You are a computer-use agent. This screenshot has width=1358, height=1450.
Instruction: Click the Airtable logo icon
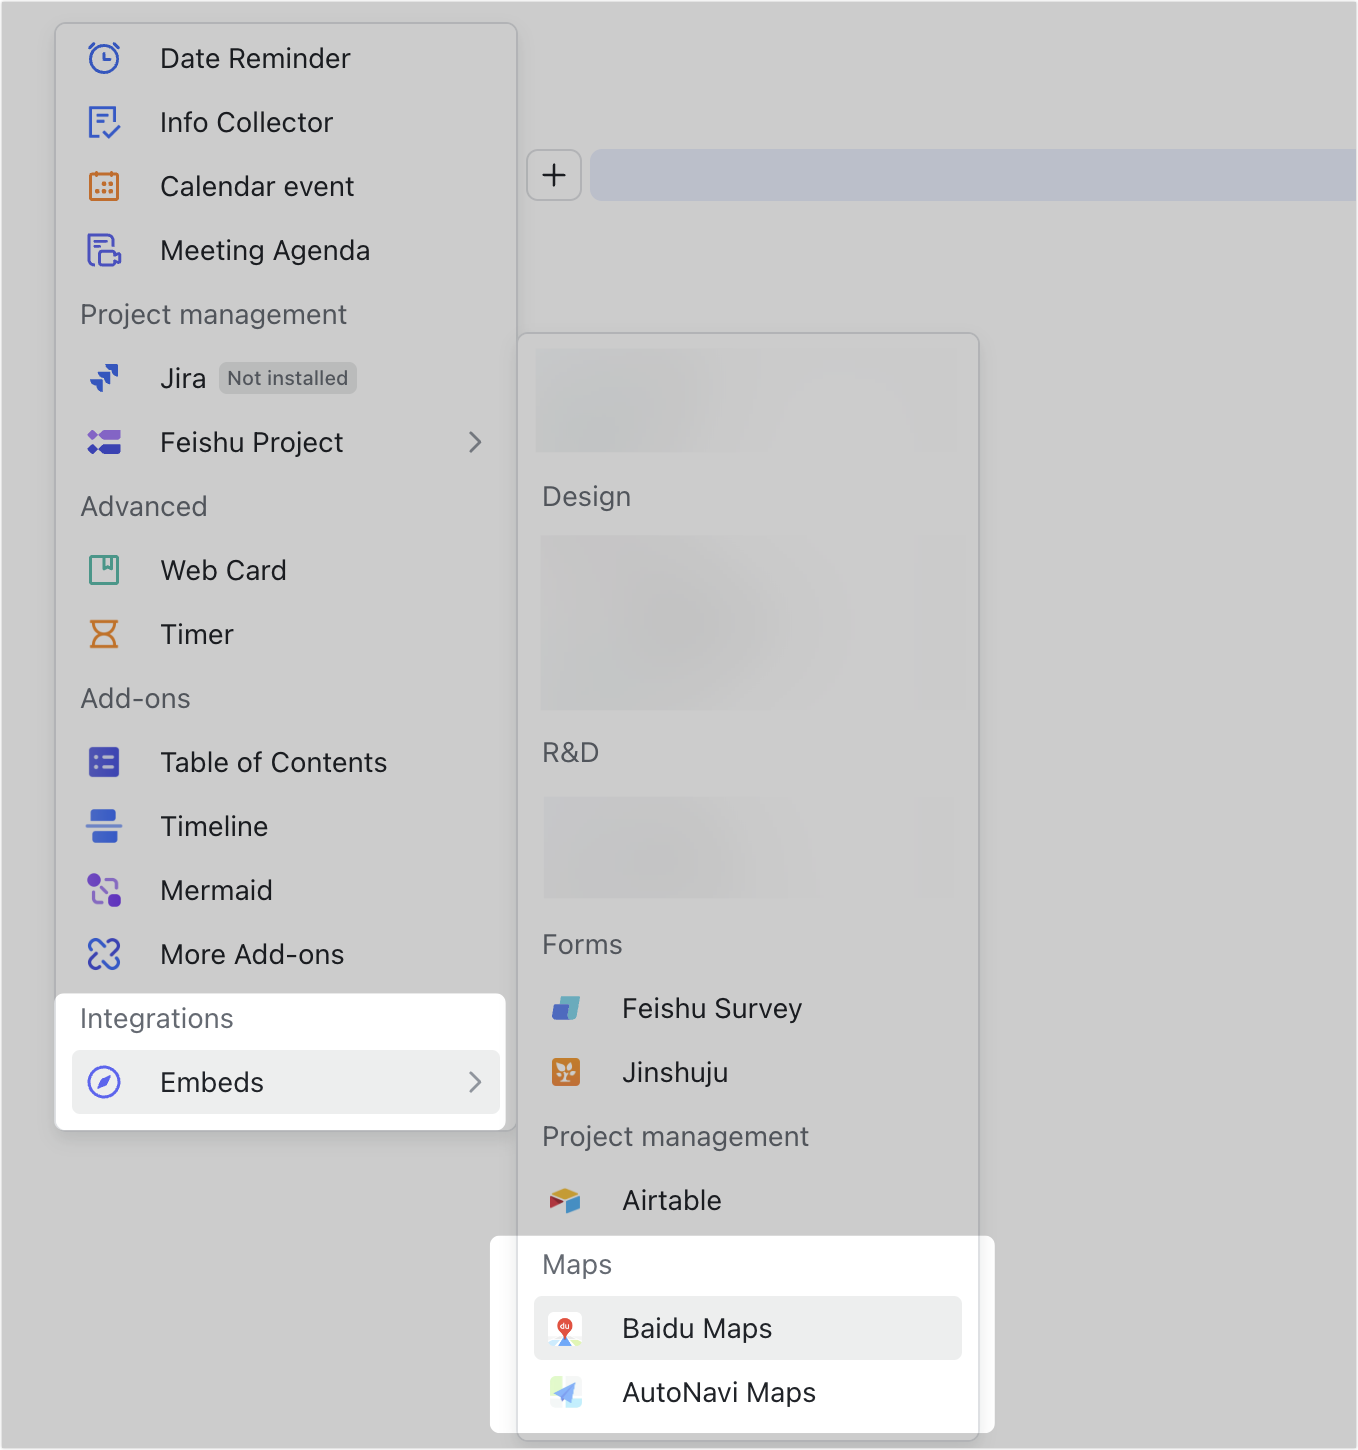coord(566,1200)
